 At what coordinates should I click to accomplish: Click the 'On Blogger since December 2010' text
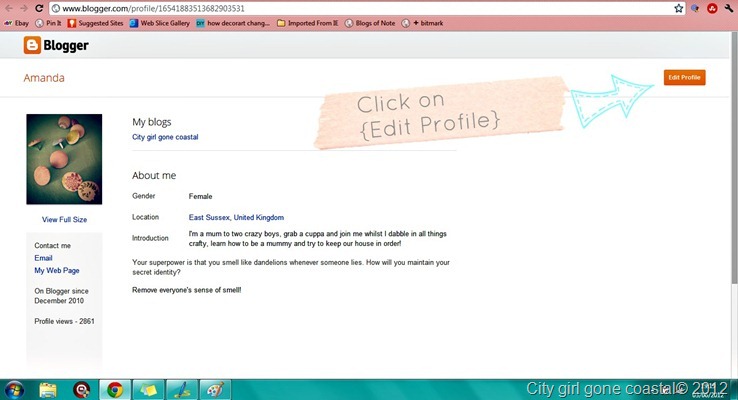click(61, 296)
